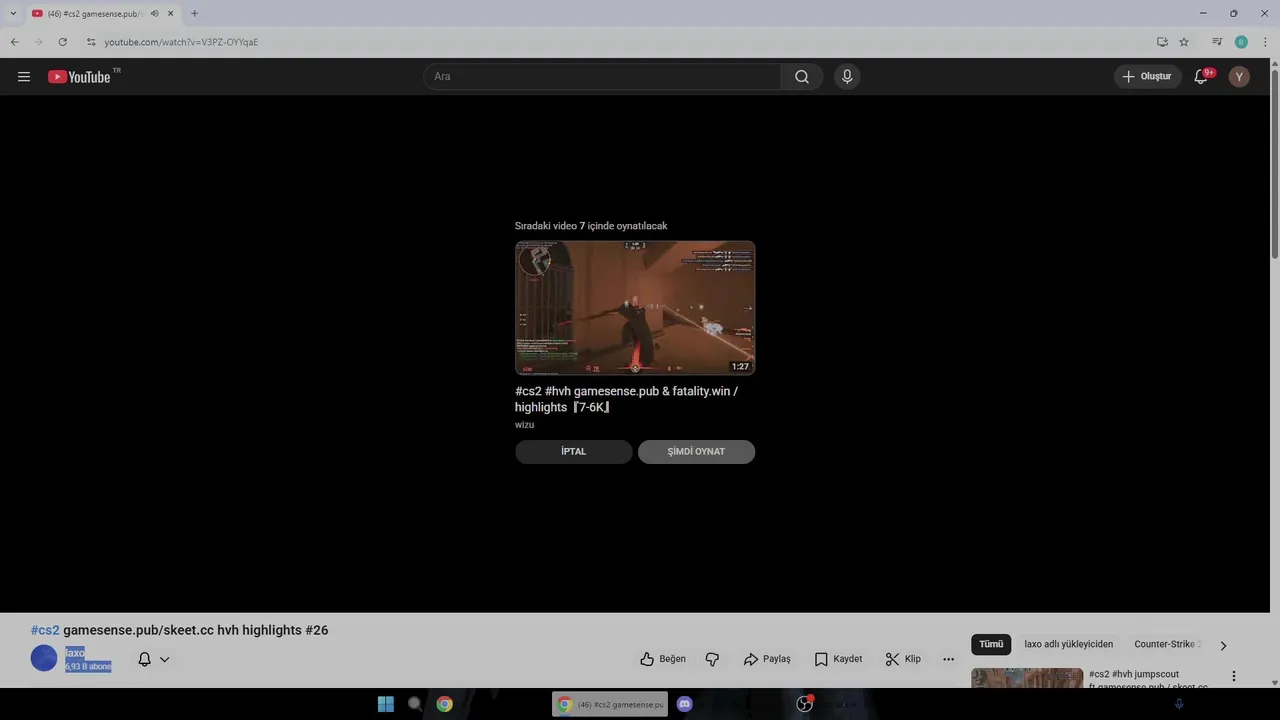
Task: Reload the page in Chrome
Action: coord(62,42)
